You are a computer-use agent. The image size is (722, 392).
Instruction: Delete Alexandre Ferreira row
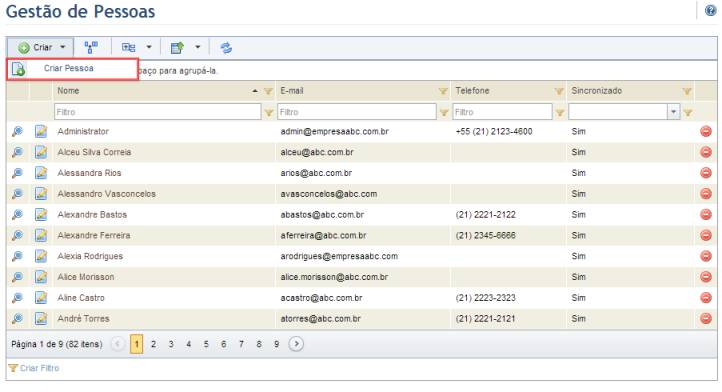pyautogui.click(x=706, y=235)
